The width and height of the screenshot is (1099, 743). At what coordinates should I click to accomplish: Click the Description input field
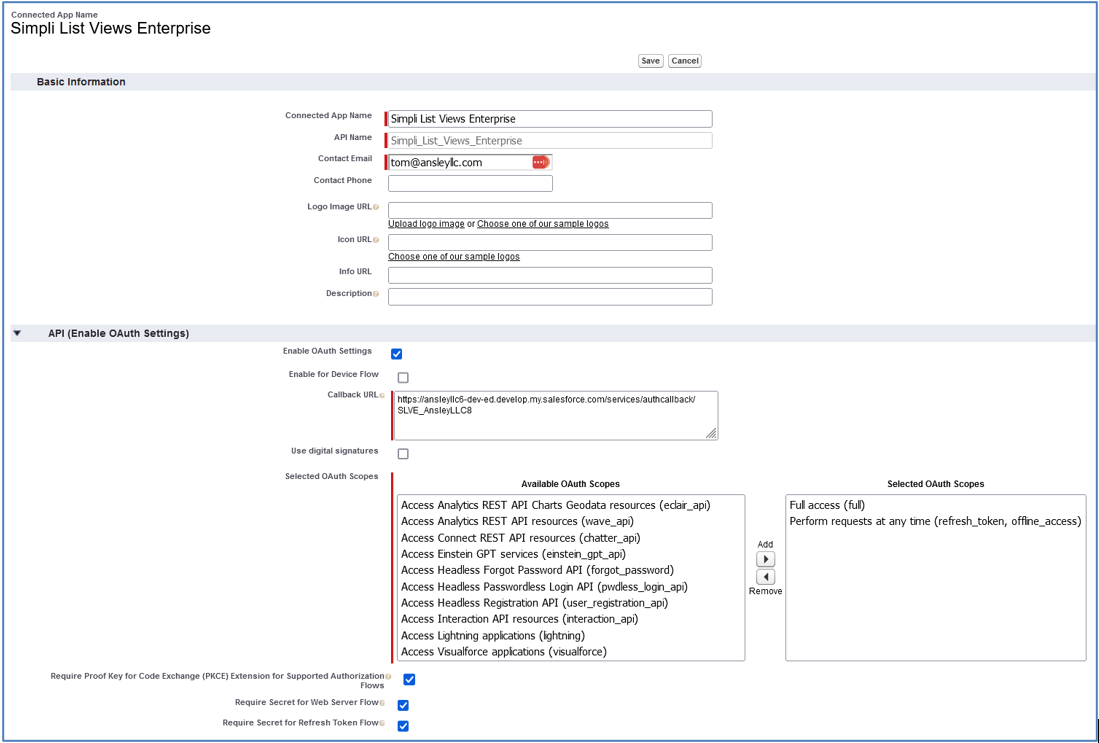point(550,296)
